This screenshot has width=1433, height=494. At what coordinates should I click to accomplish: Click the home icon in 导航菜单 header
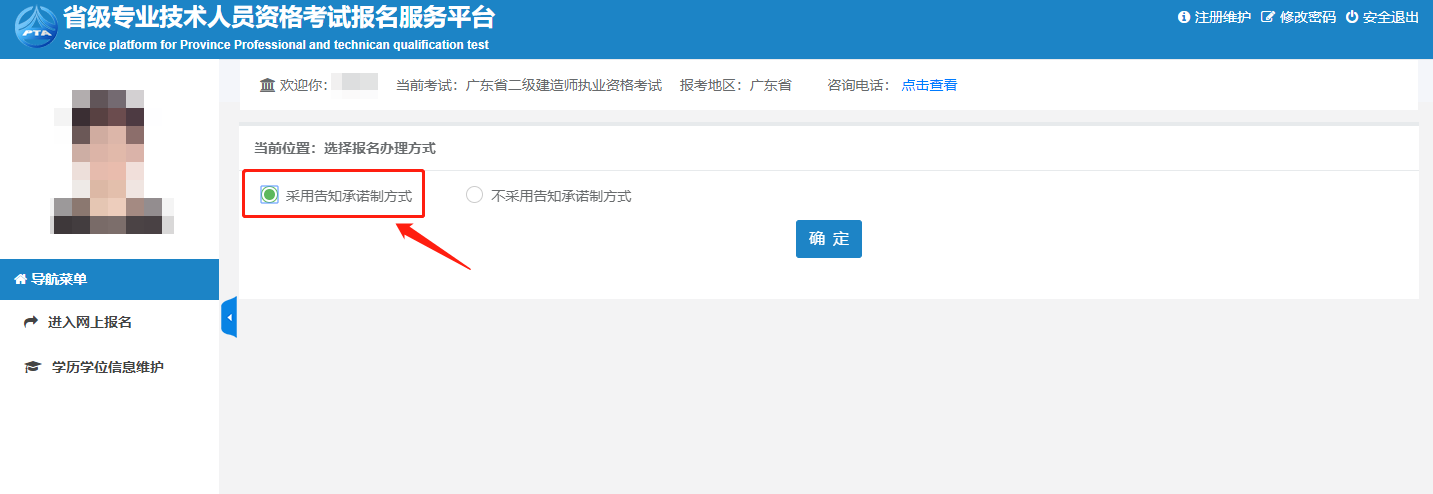[20, 280]
